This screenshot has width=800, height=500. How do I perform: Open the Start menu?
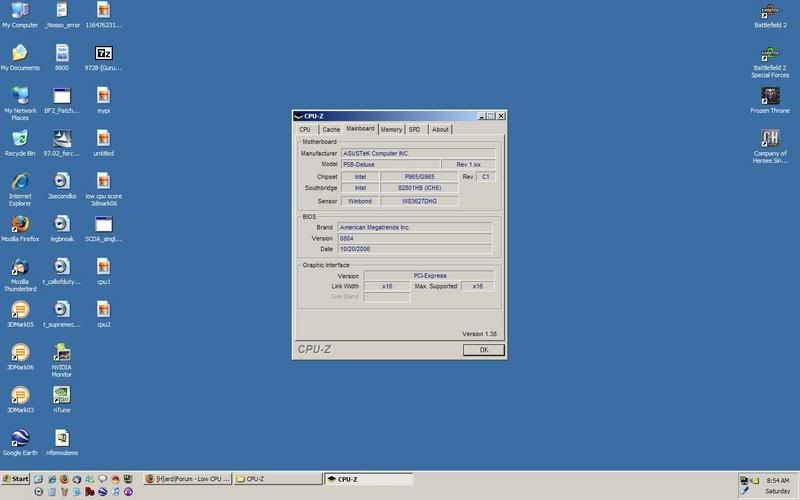point(16,479)
